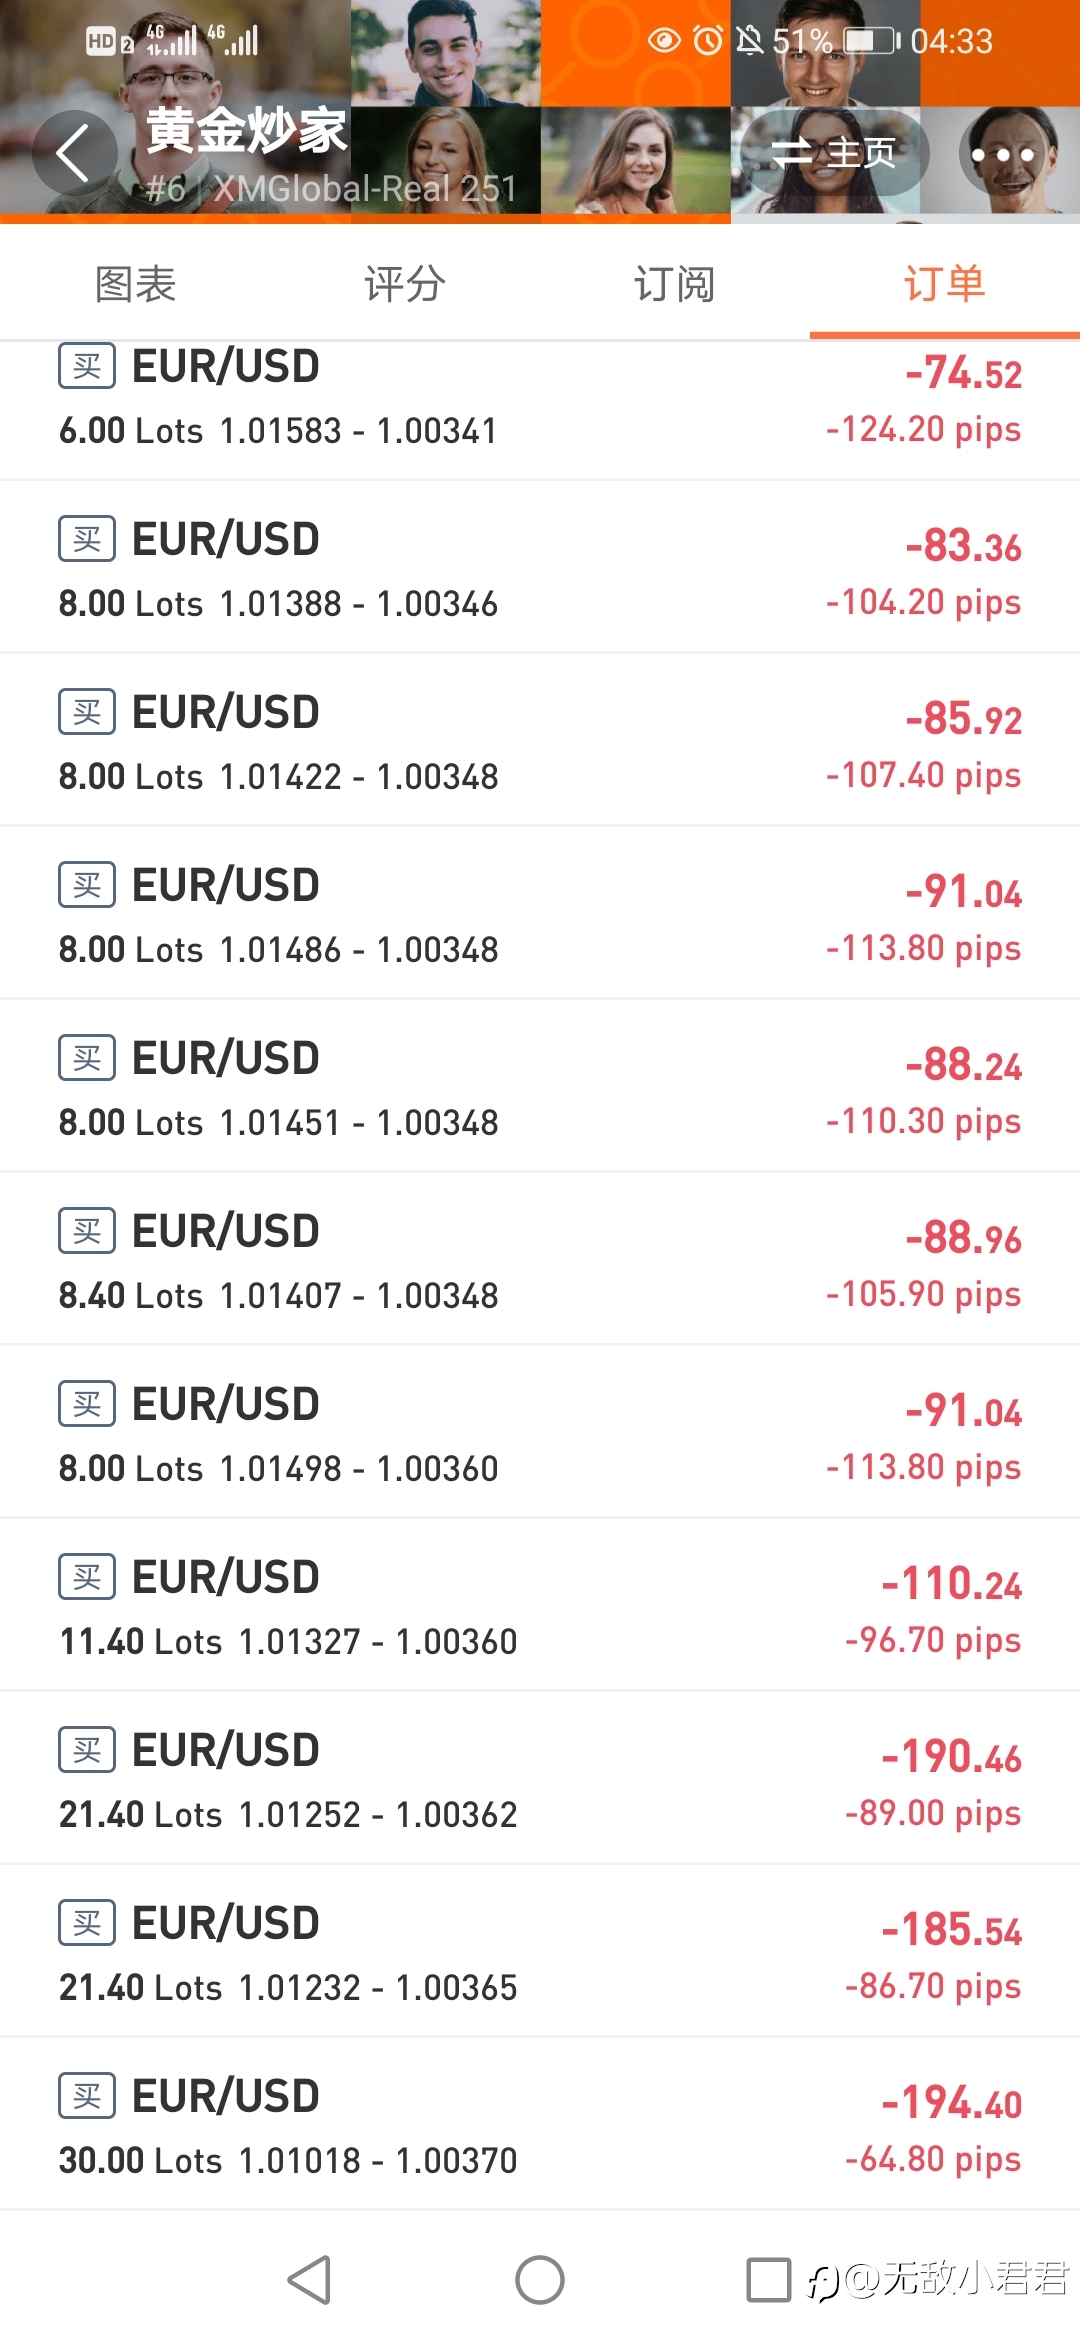Viewport: 1080px width, 2340px height.
Task: Tap the Android recent apps square
Action: (768, 2280)
